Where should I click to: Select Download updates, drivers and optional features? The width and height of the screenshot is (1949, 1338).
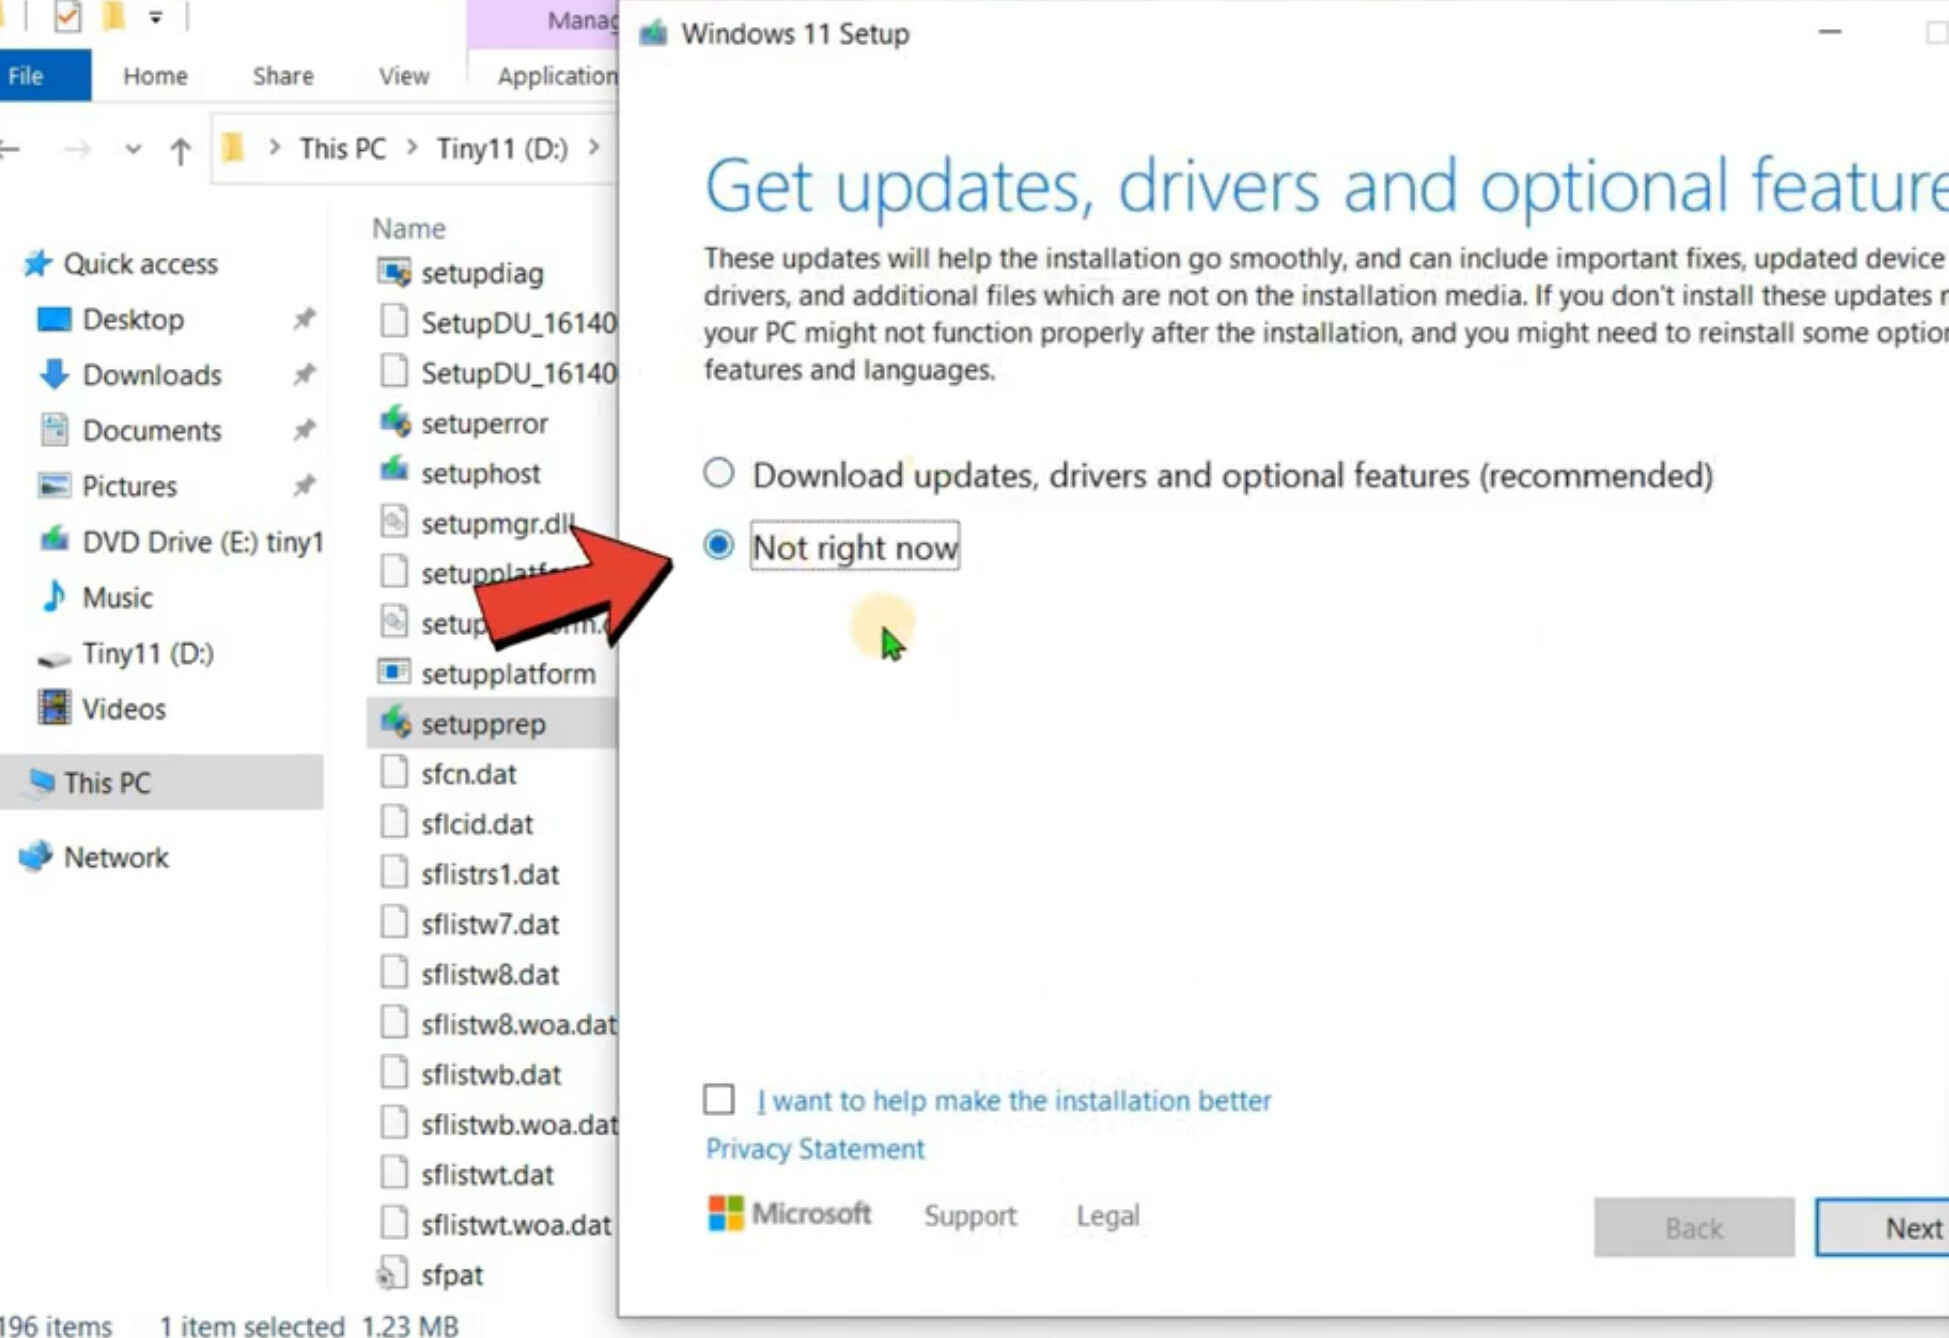pyautogui.click(x=718, y=473)
